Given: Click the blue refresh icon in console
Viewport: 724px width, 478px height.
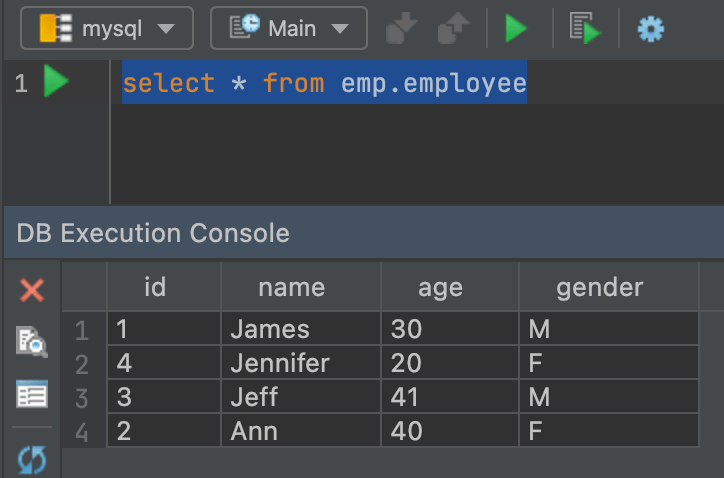Looking at the screenshot, I should pyautogui.click(x=32, y=460).
